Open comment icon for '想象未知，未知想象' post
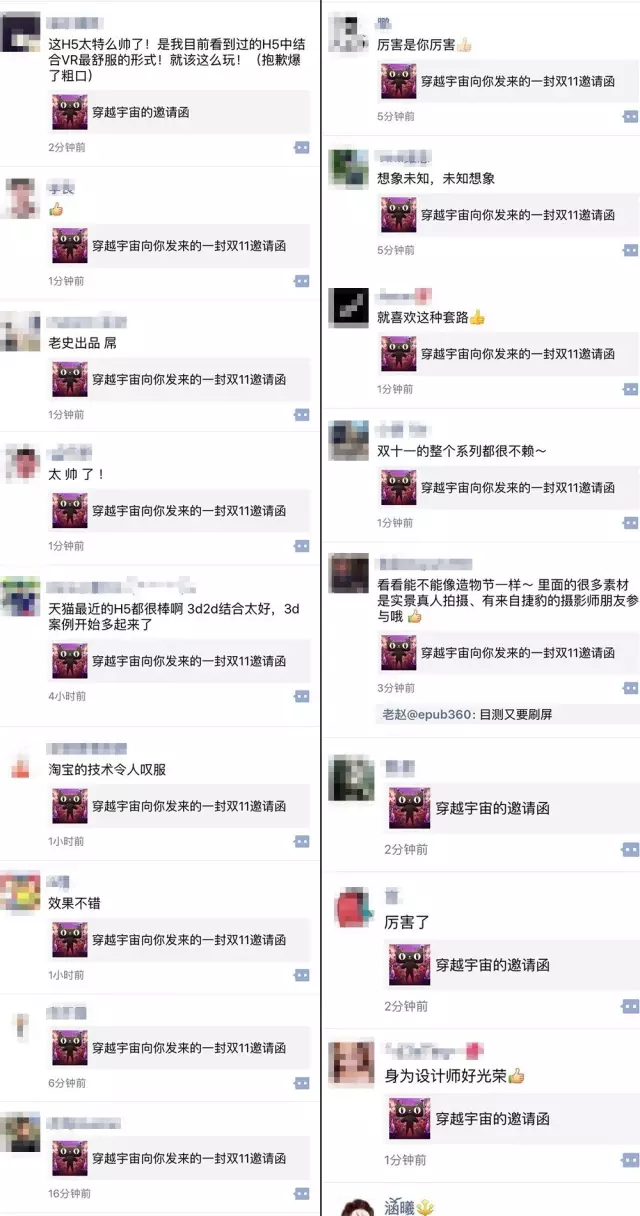The image size is (640, 1216). (630, 249)
